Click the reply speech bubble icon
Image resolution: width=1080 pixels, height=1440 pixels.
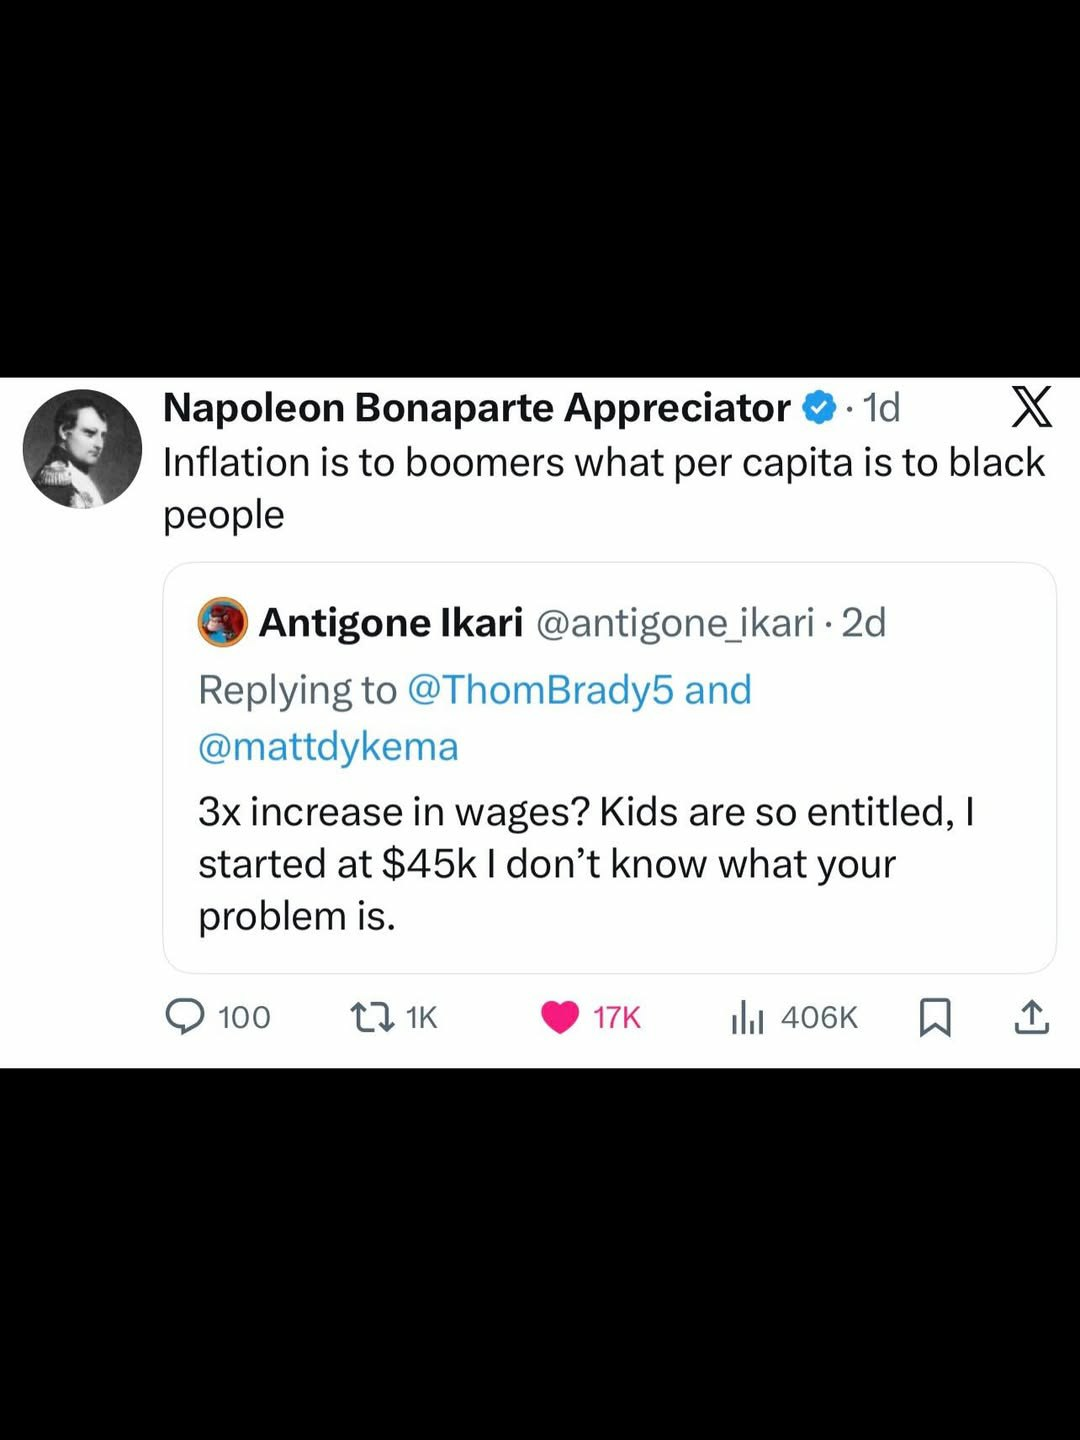tap(185, 1017)
